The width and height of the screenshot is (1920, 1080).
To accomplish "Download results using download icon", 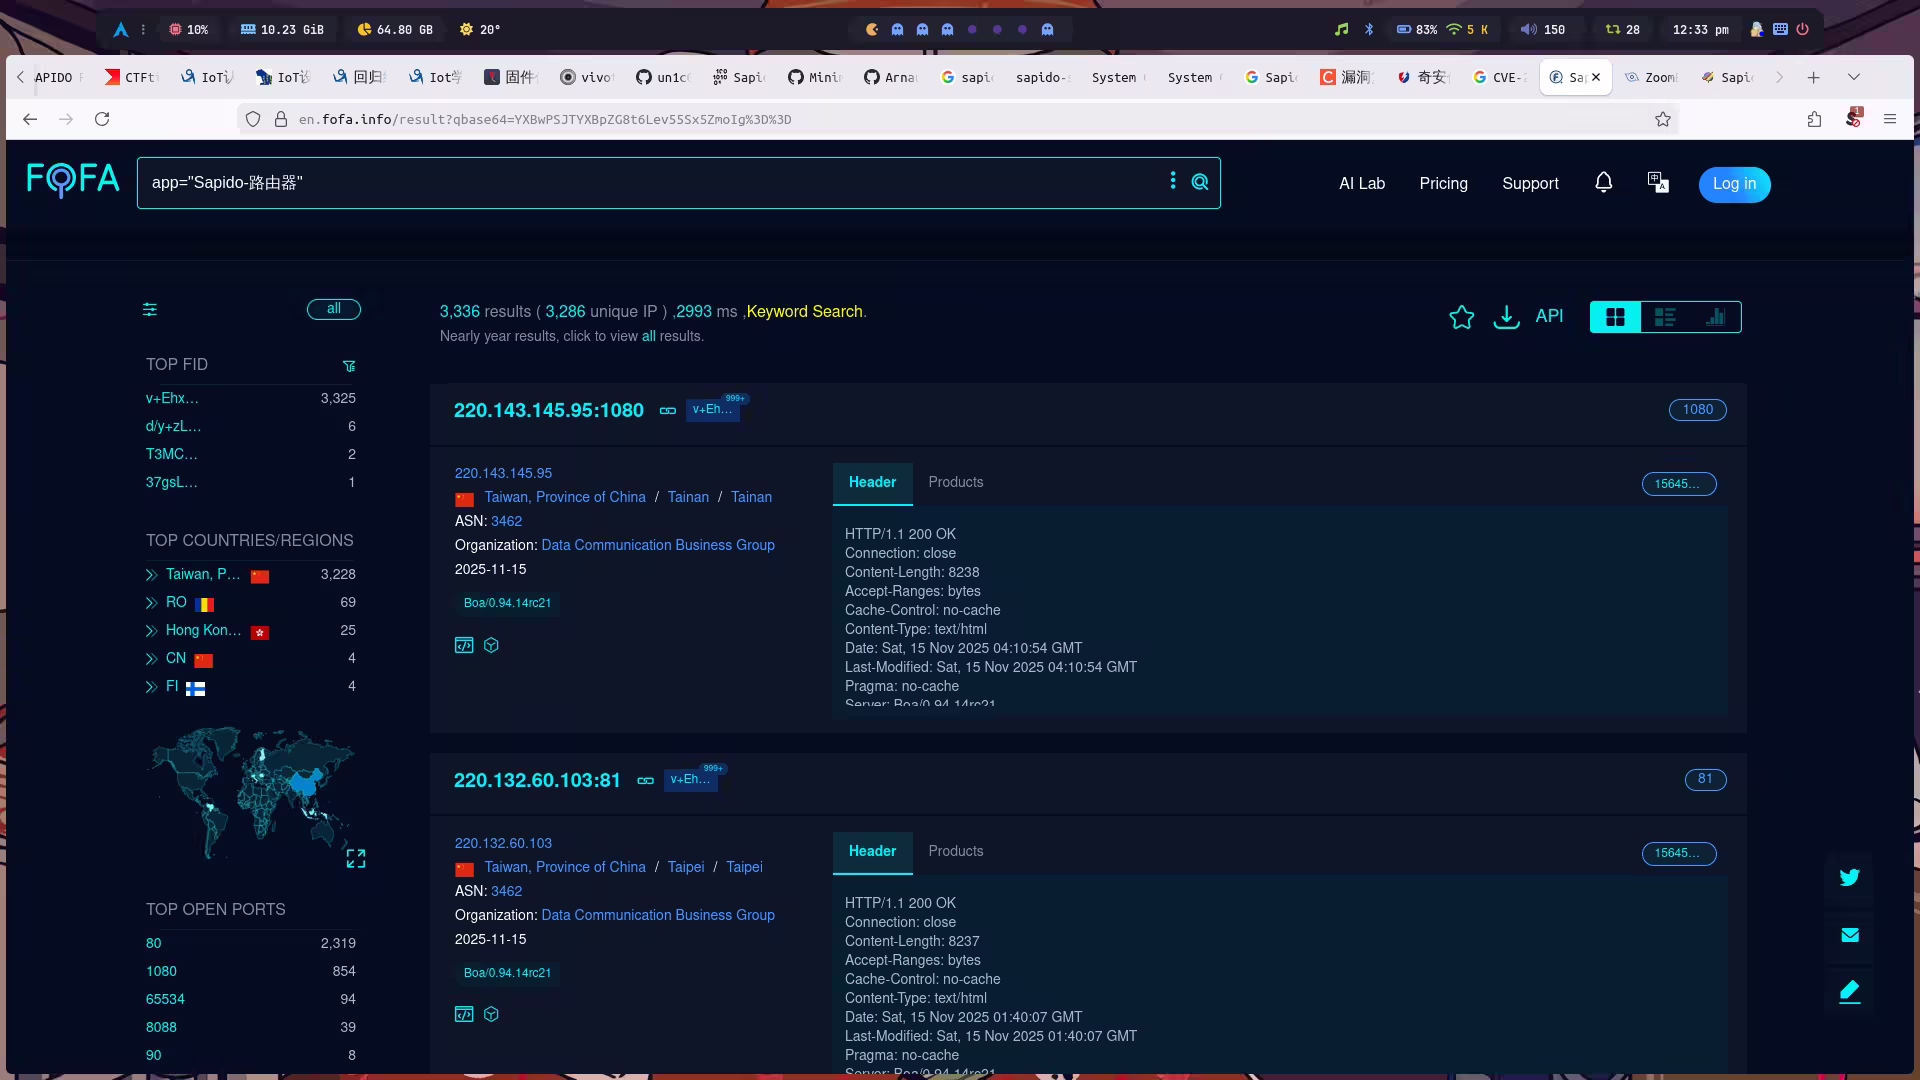I will point(1506,317).
